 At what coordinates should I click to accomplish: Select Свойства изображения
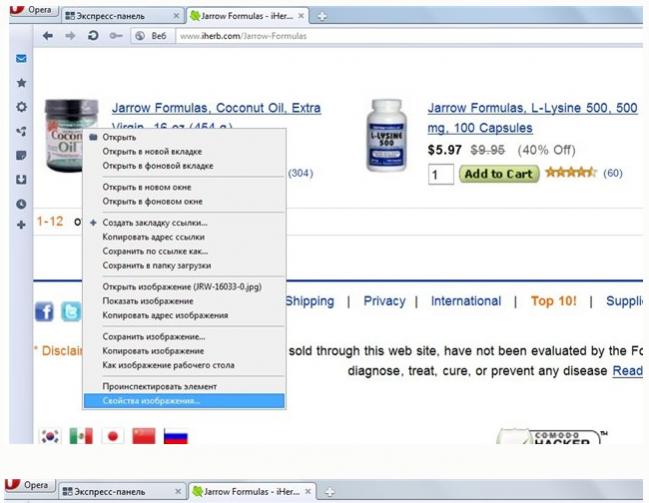pyautogui.click(x=184, y=401)
